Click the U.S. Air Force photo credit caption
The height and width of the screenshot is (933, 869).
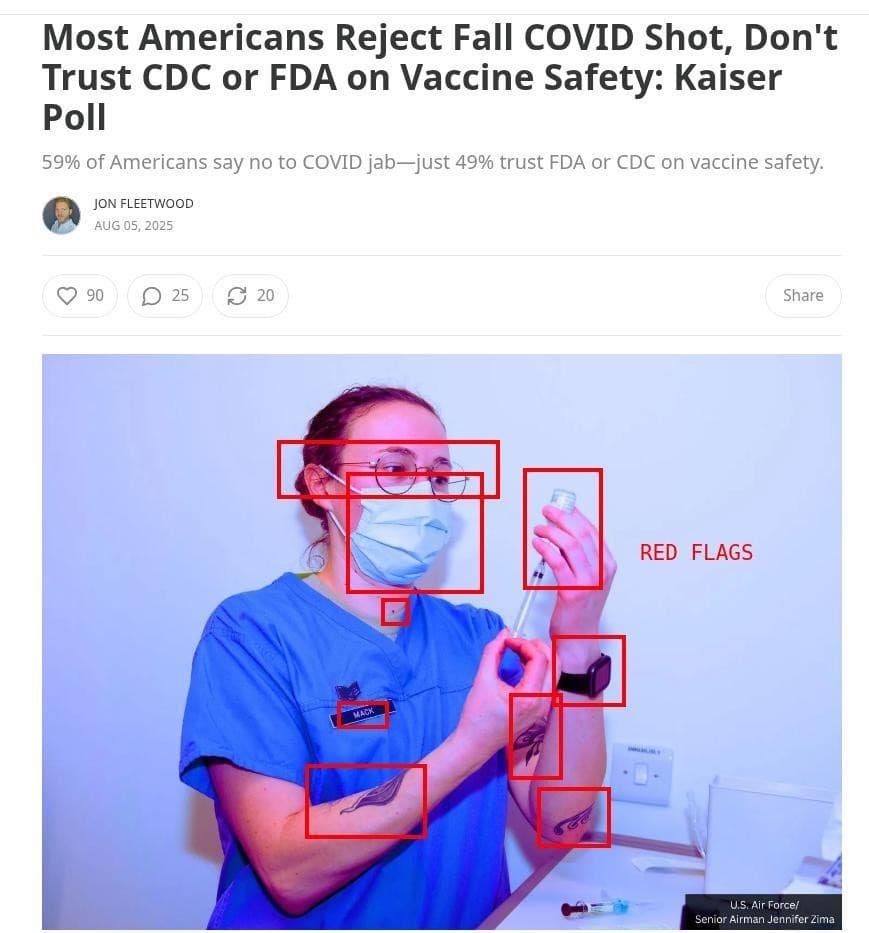tap(764, 912)
